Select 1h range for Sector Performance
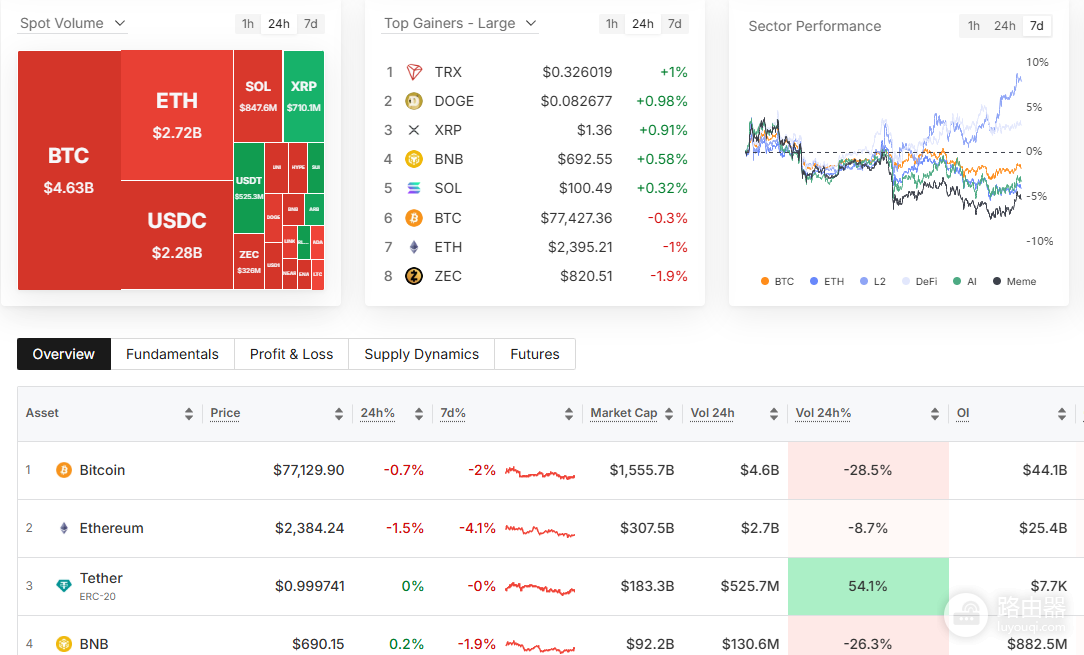This screenshot has width=1084, height=655. [x=973, y=26]
